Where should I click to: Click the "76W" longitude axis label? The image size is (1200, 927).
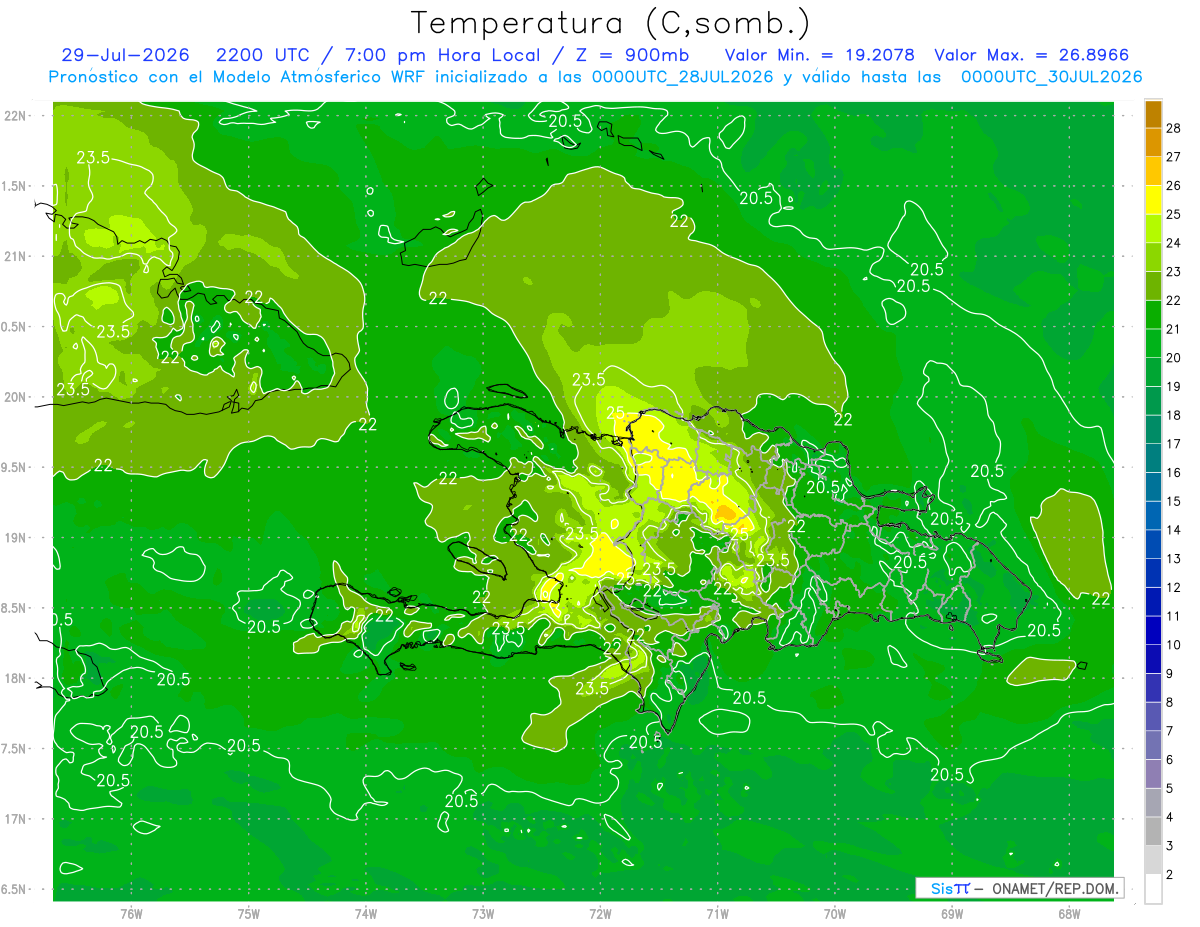[x=131, y=914]
